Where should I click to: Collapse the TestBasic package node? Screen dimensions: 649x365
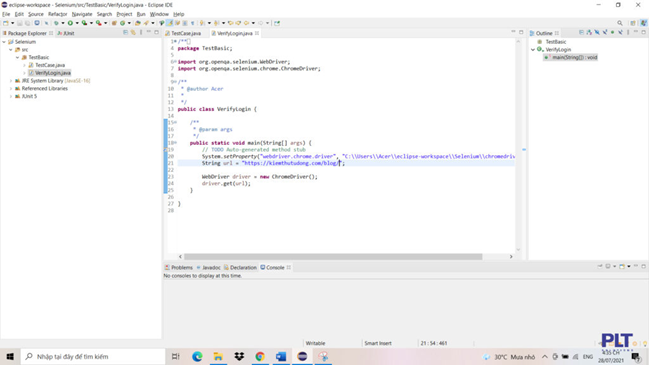coord(17,58)
